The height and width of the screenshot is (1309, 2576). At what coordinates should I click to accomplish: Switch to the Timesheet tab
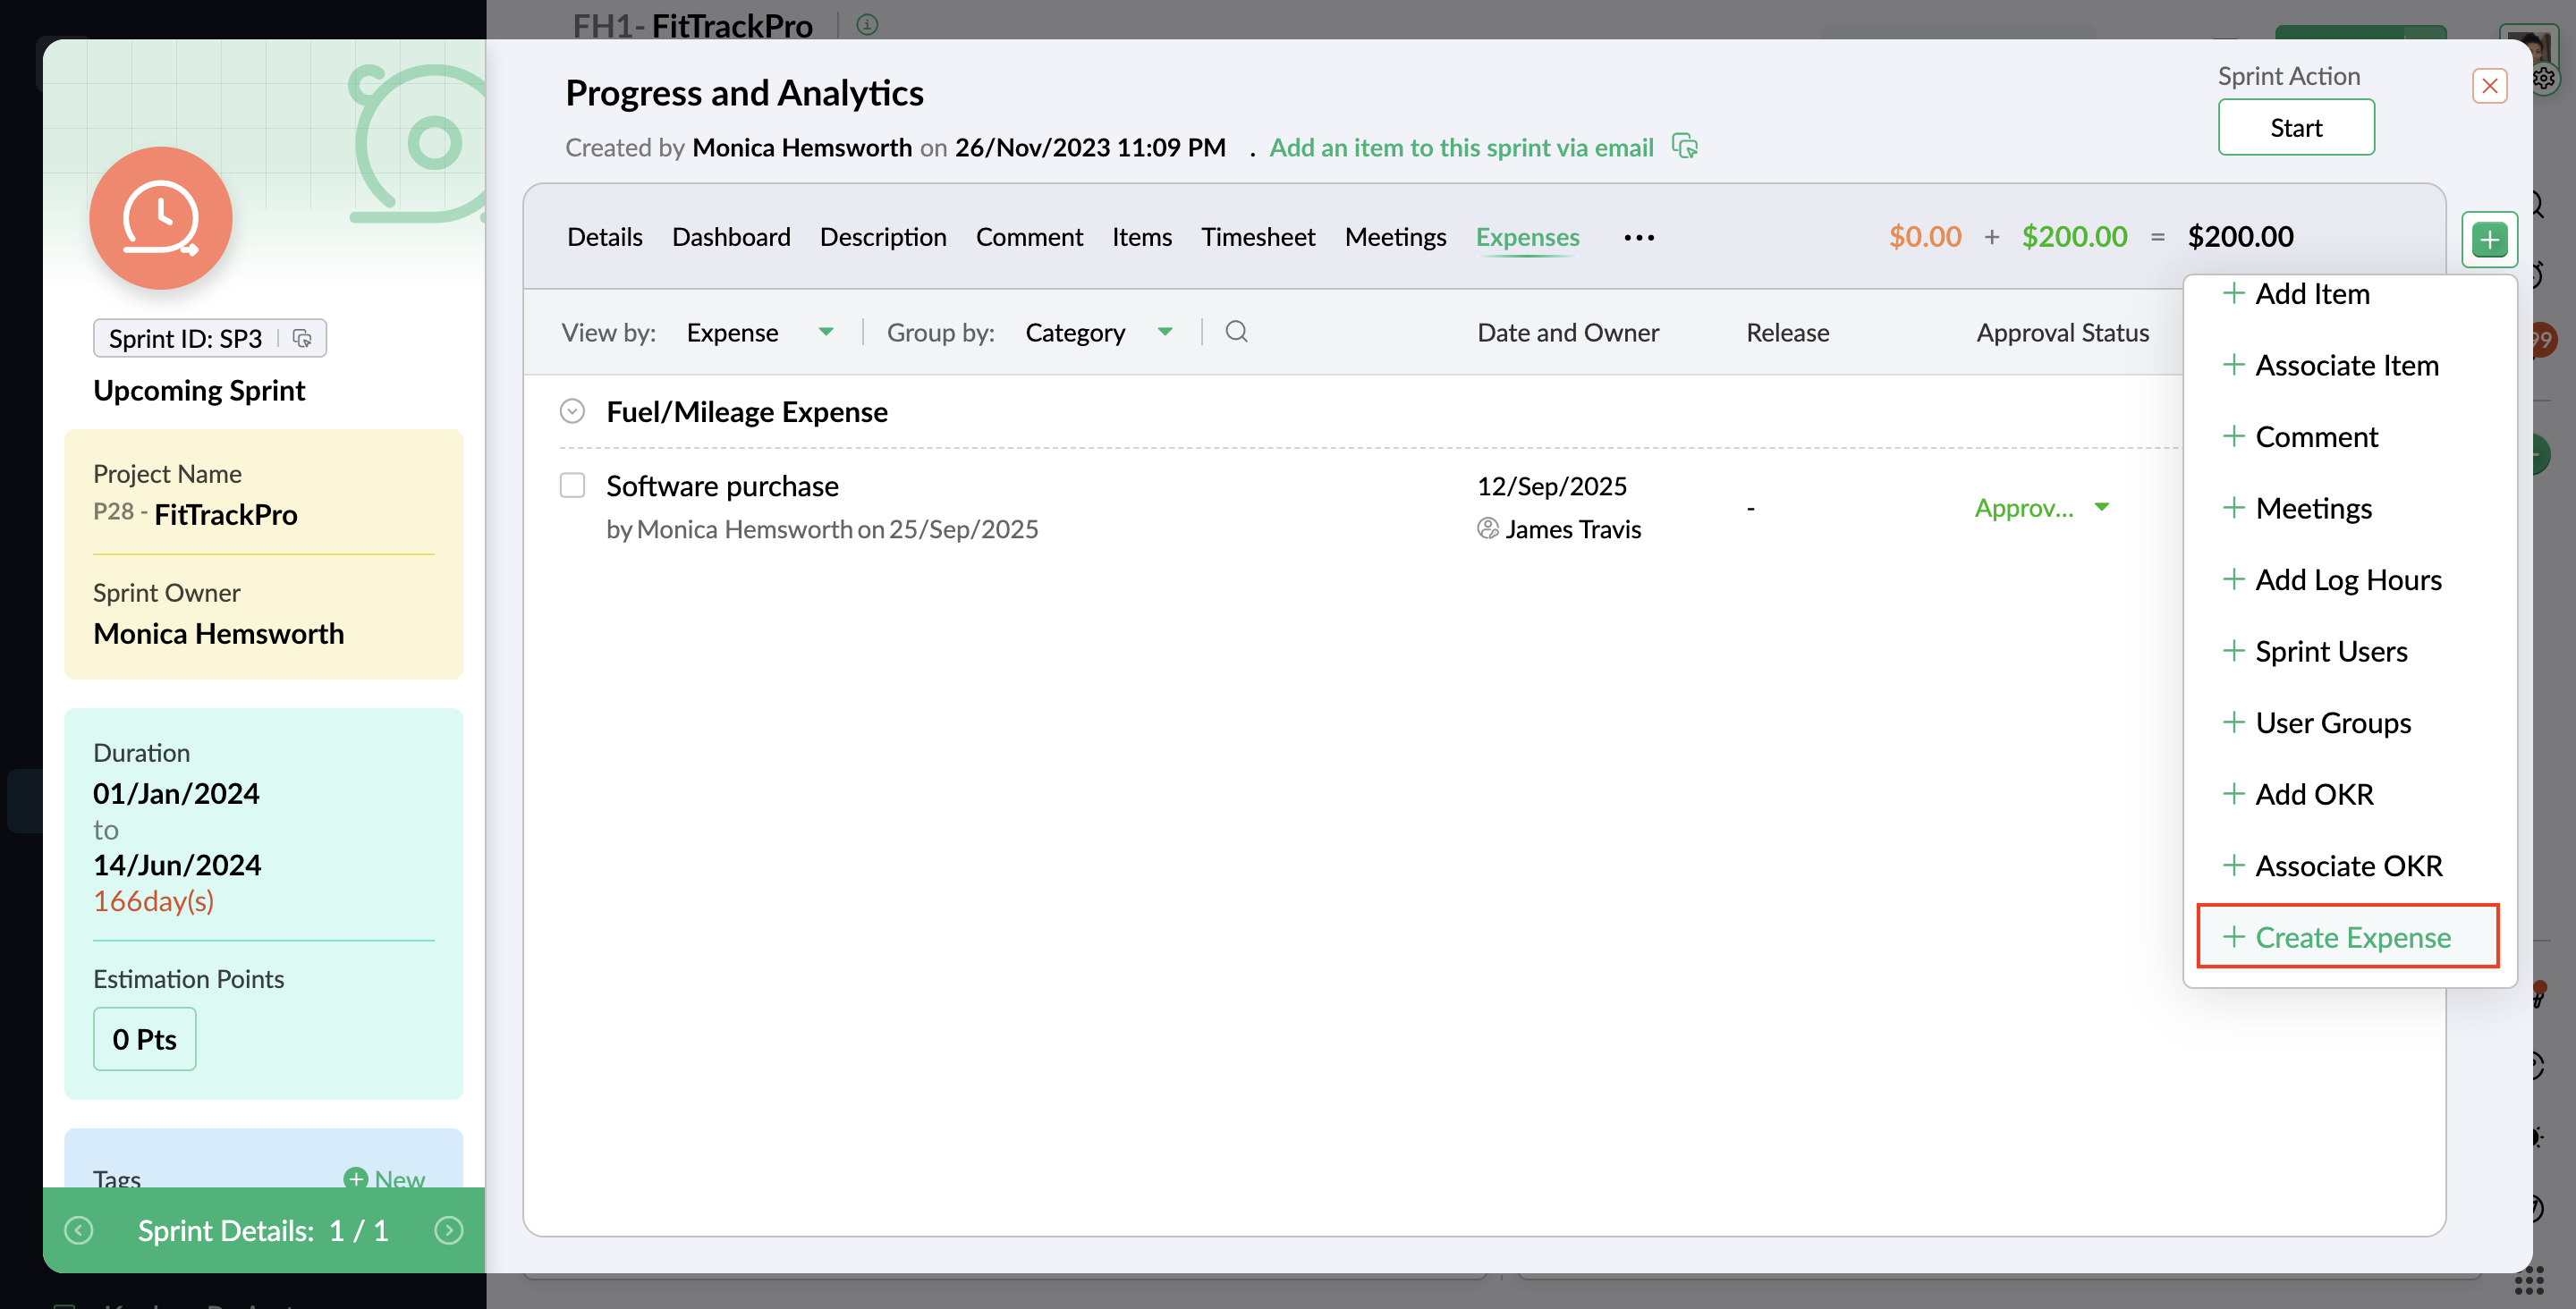1258,237
